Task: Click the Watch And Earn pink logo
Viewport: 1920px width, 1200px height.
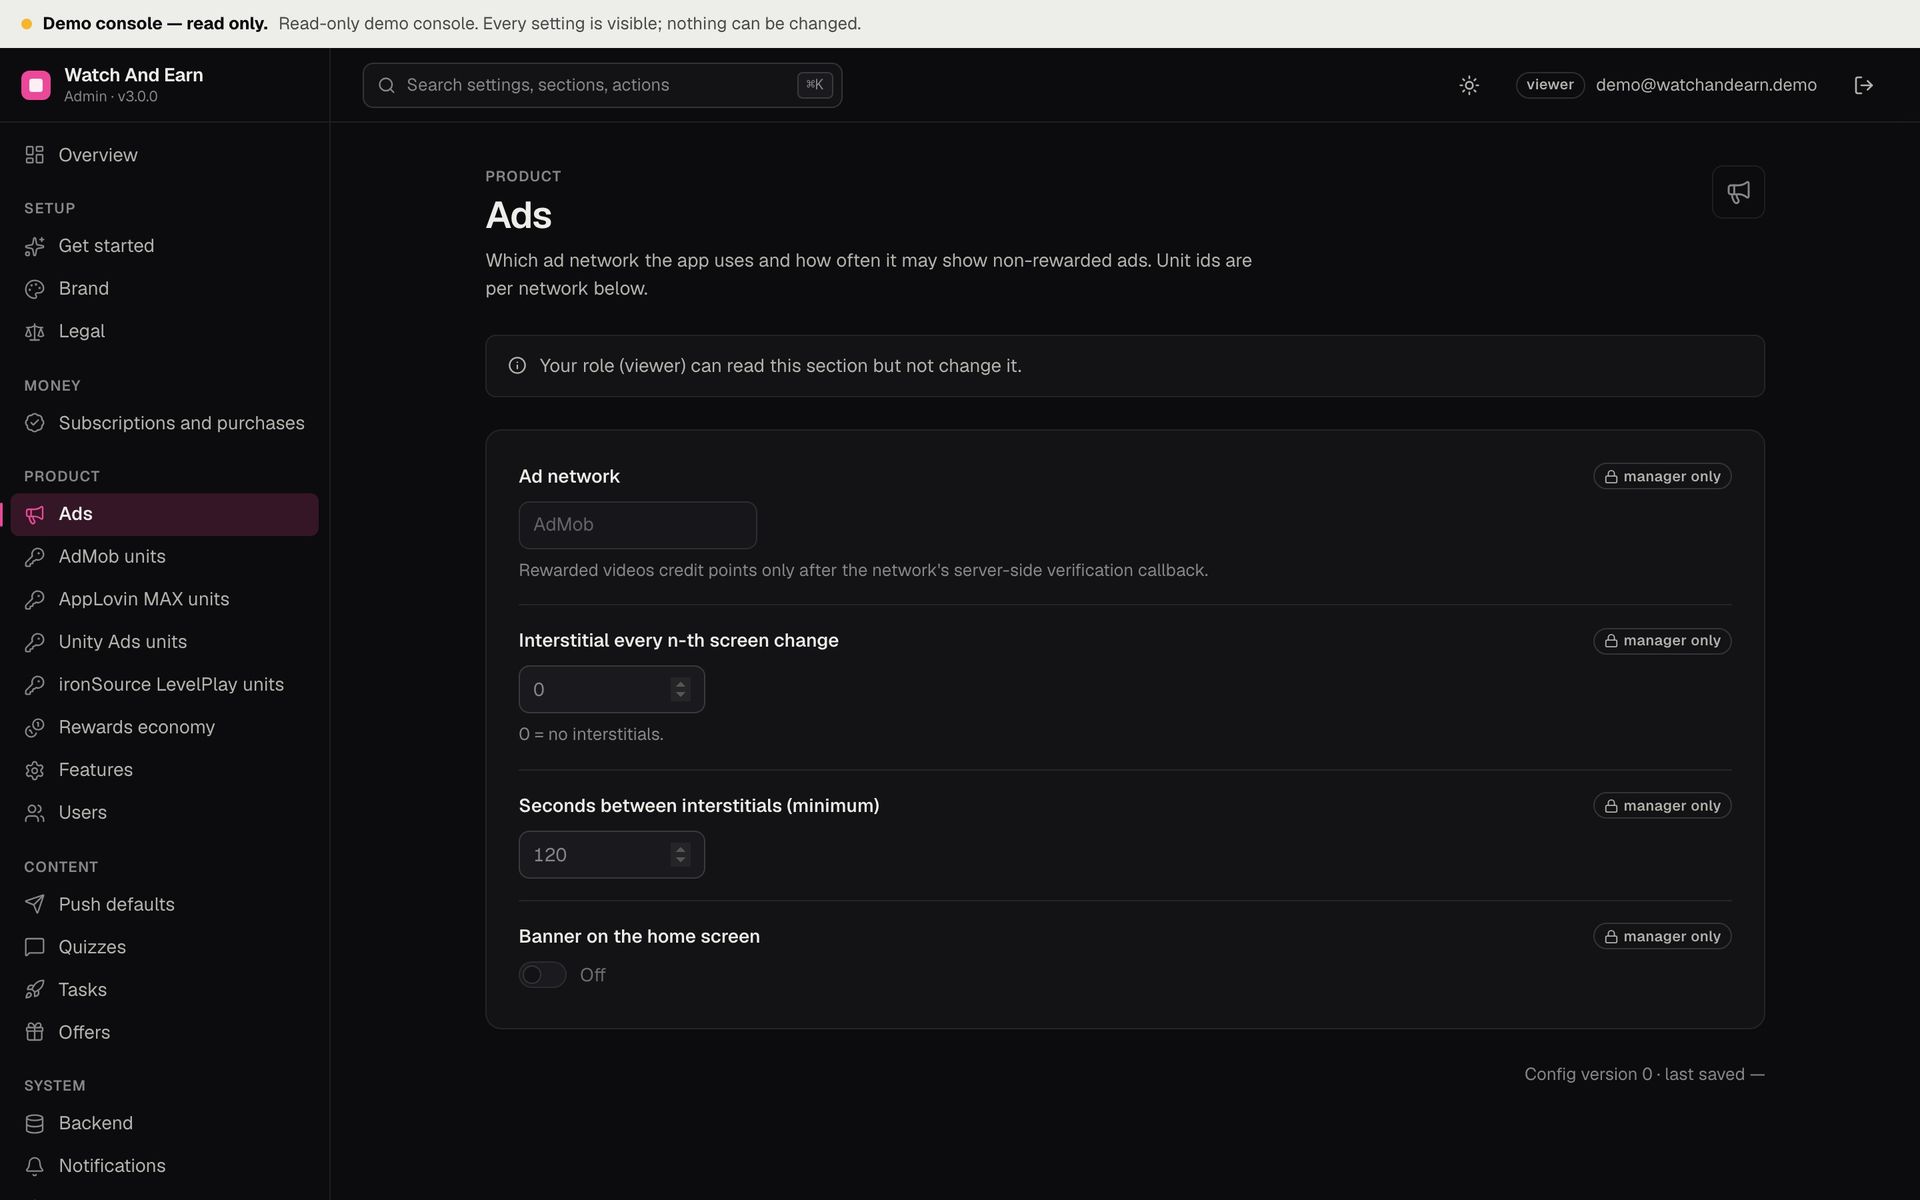Action: click(x=36, y=85)
